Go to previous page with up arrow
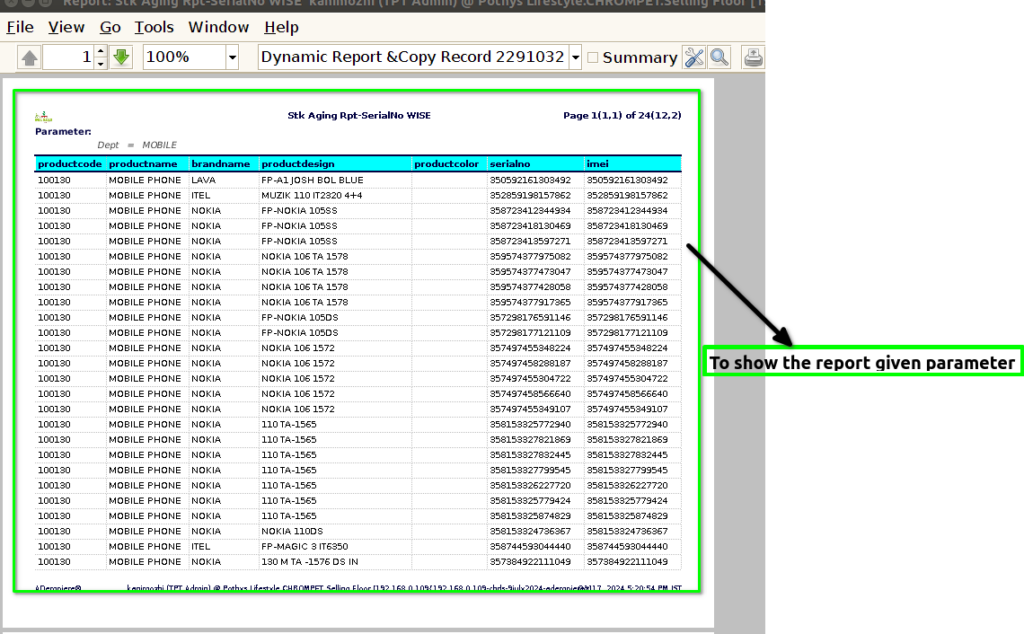This screenshot has height=634, width=1024. point(29,57)
